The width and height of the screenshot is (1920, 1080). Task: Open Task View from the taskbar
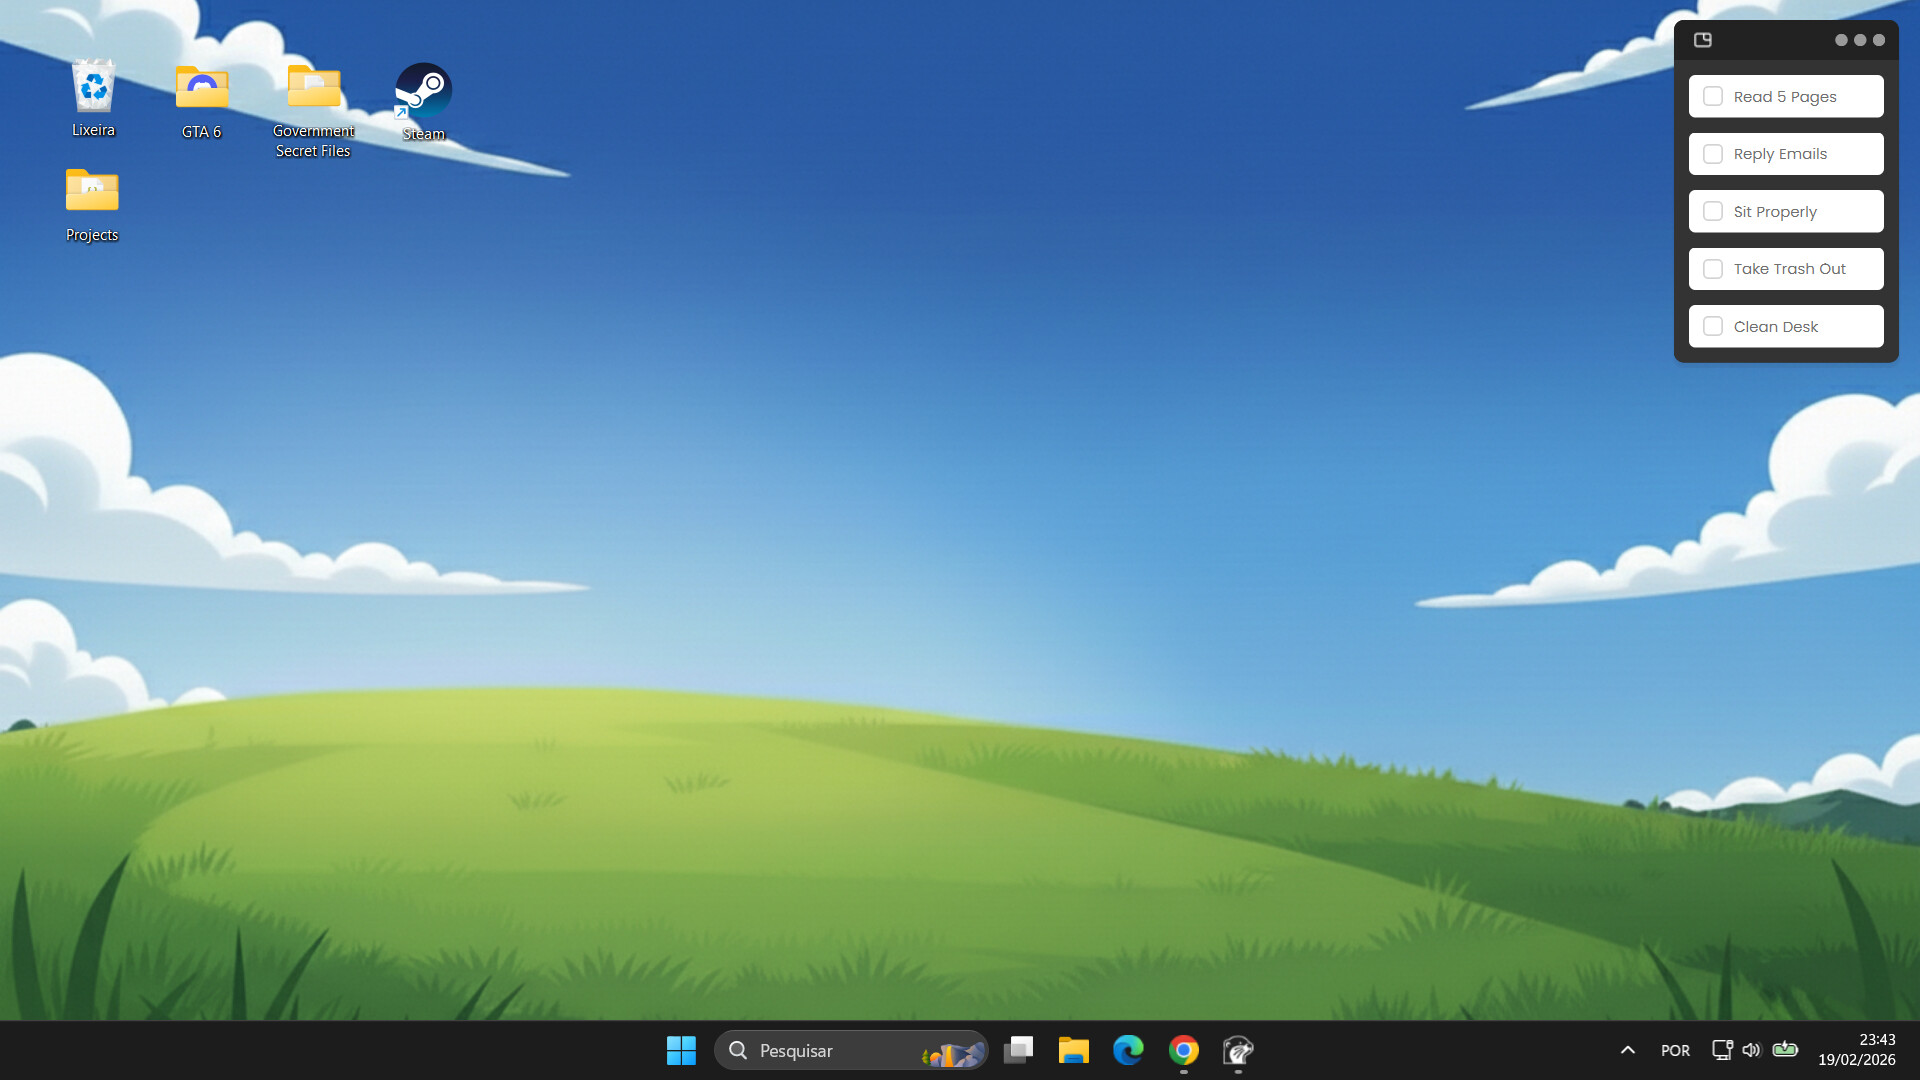[1019, 1050]
